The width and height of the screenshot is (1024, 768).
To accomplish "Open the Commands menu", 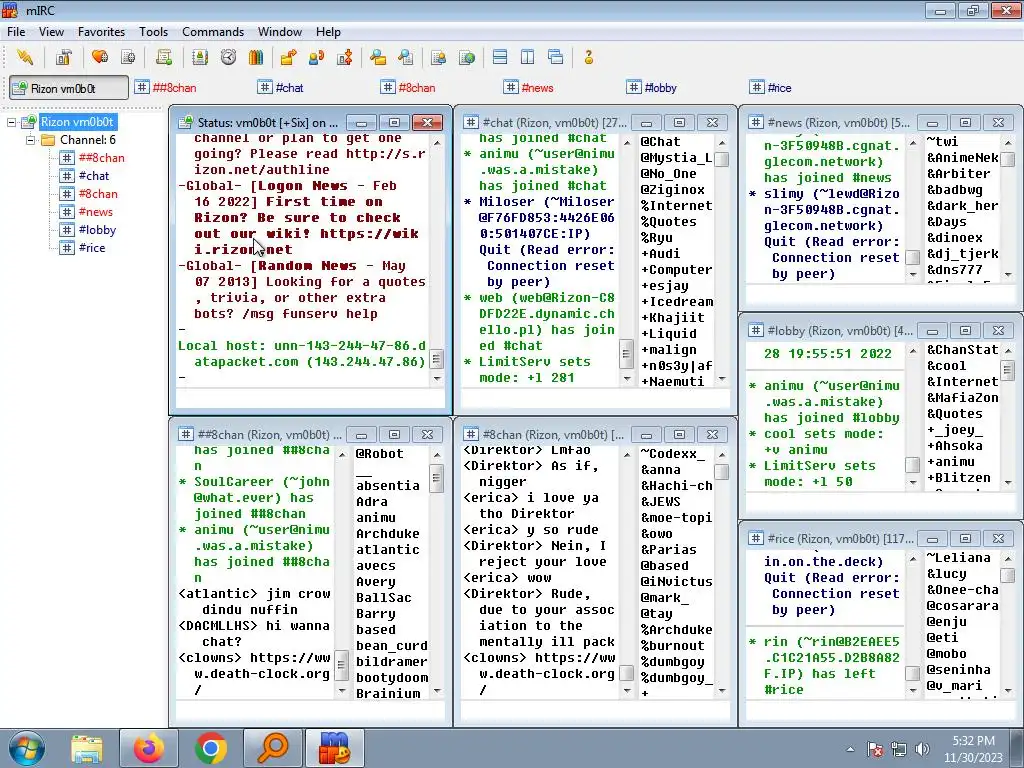I will 213,32.
